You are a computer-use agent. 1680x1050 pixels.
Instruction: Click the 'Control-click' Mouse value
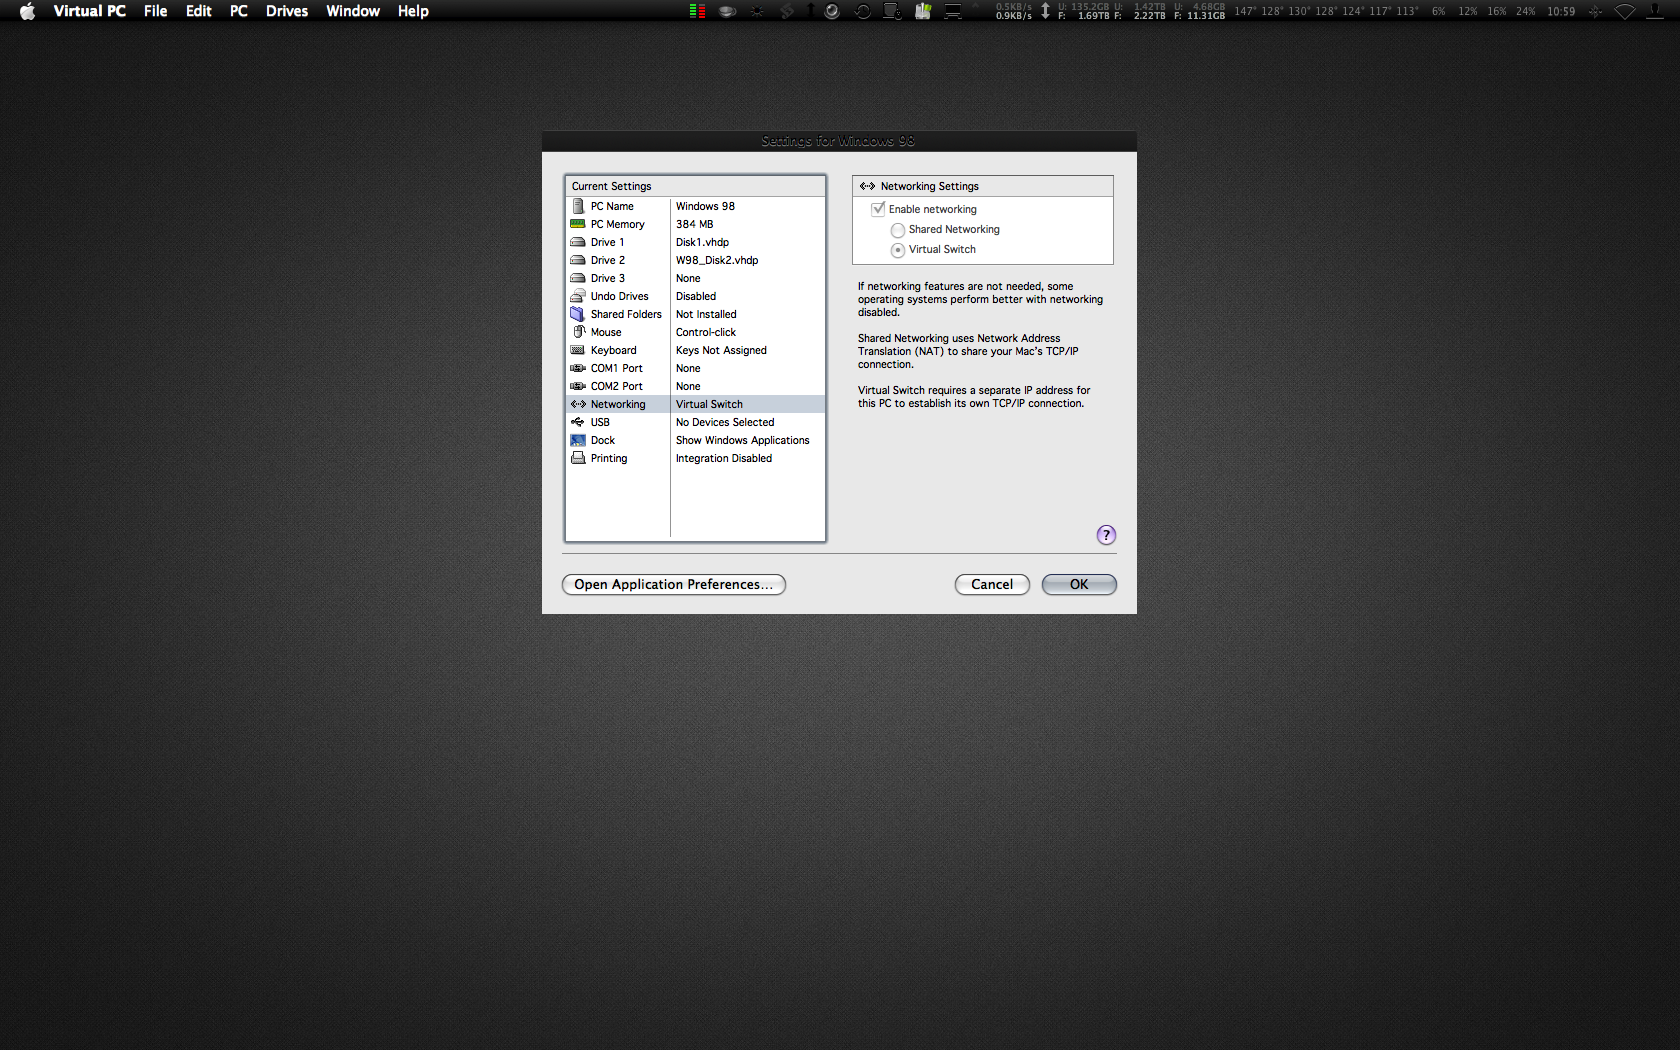click(706, 332)
